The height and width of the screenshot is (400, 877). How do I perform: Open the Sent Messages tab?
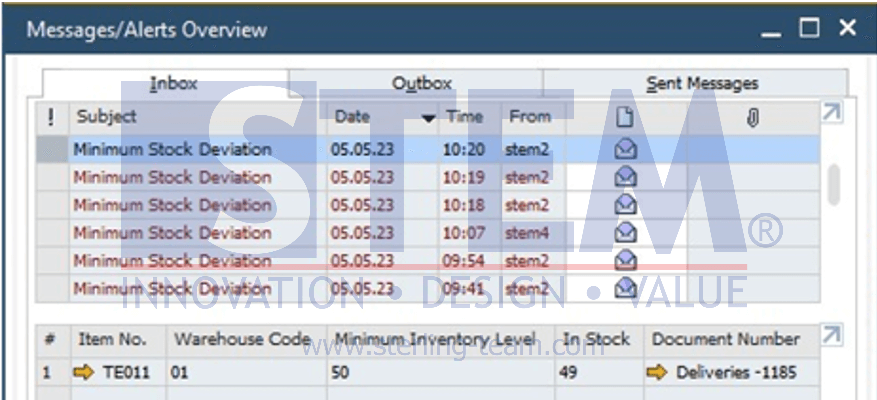click(696, 84)
